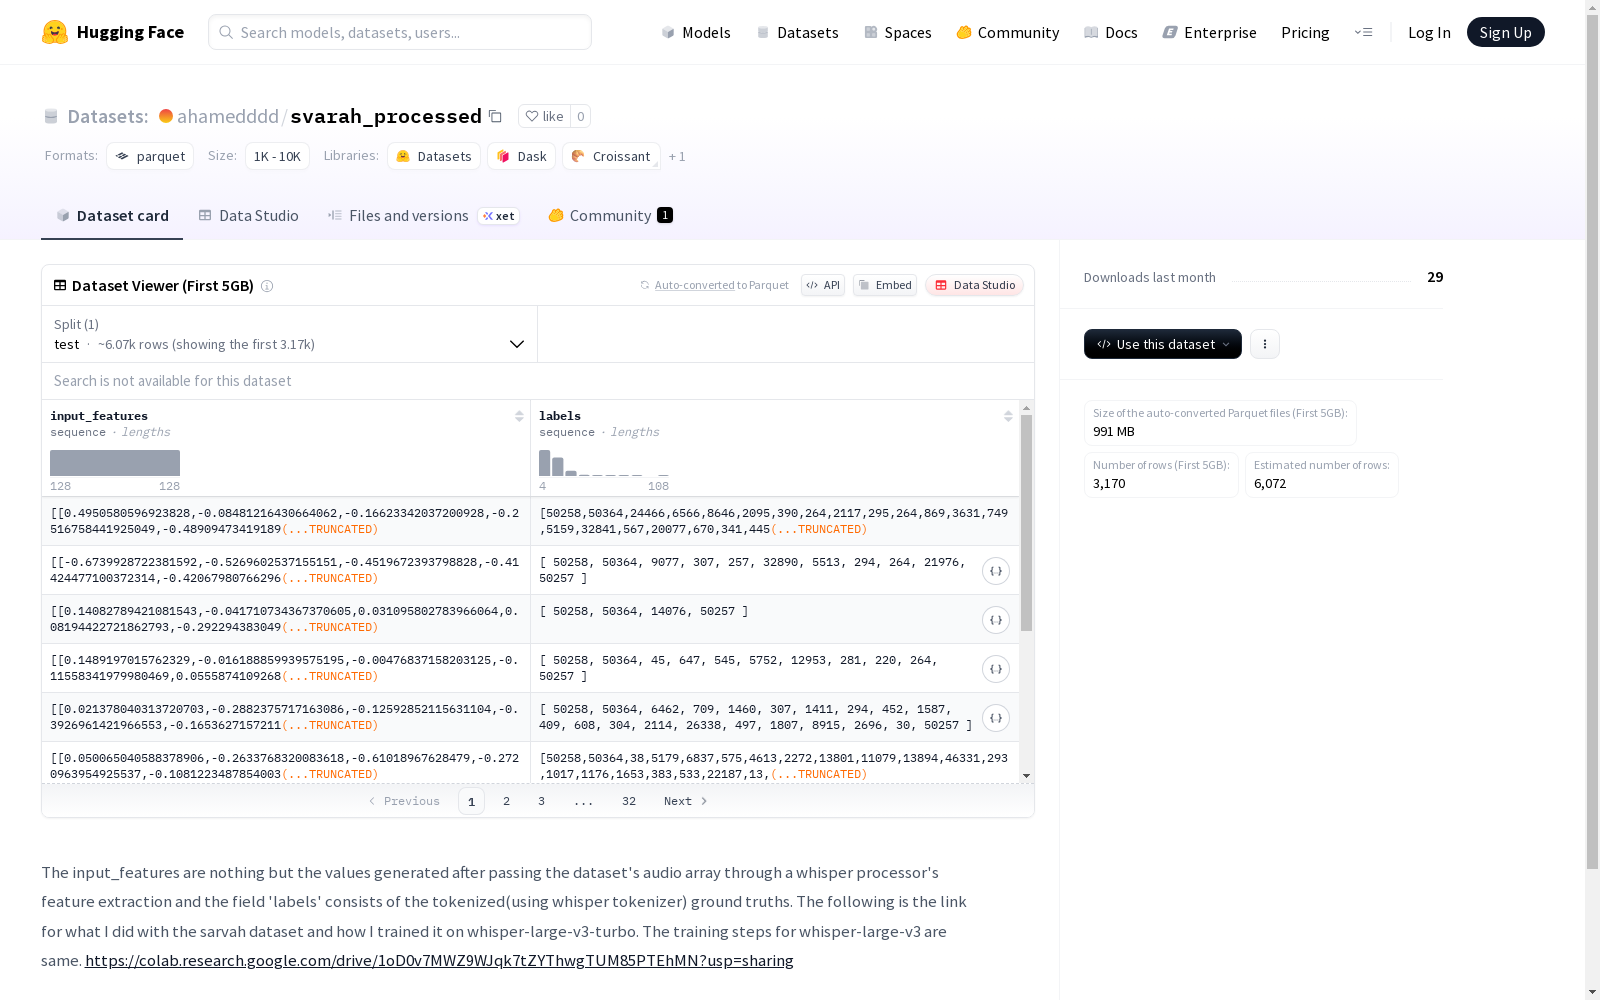Select the parquet format tag
The image size is (1600, 1000).
point(150,156)
